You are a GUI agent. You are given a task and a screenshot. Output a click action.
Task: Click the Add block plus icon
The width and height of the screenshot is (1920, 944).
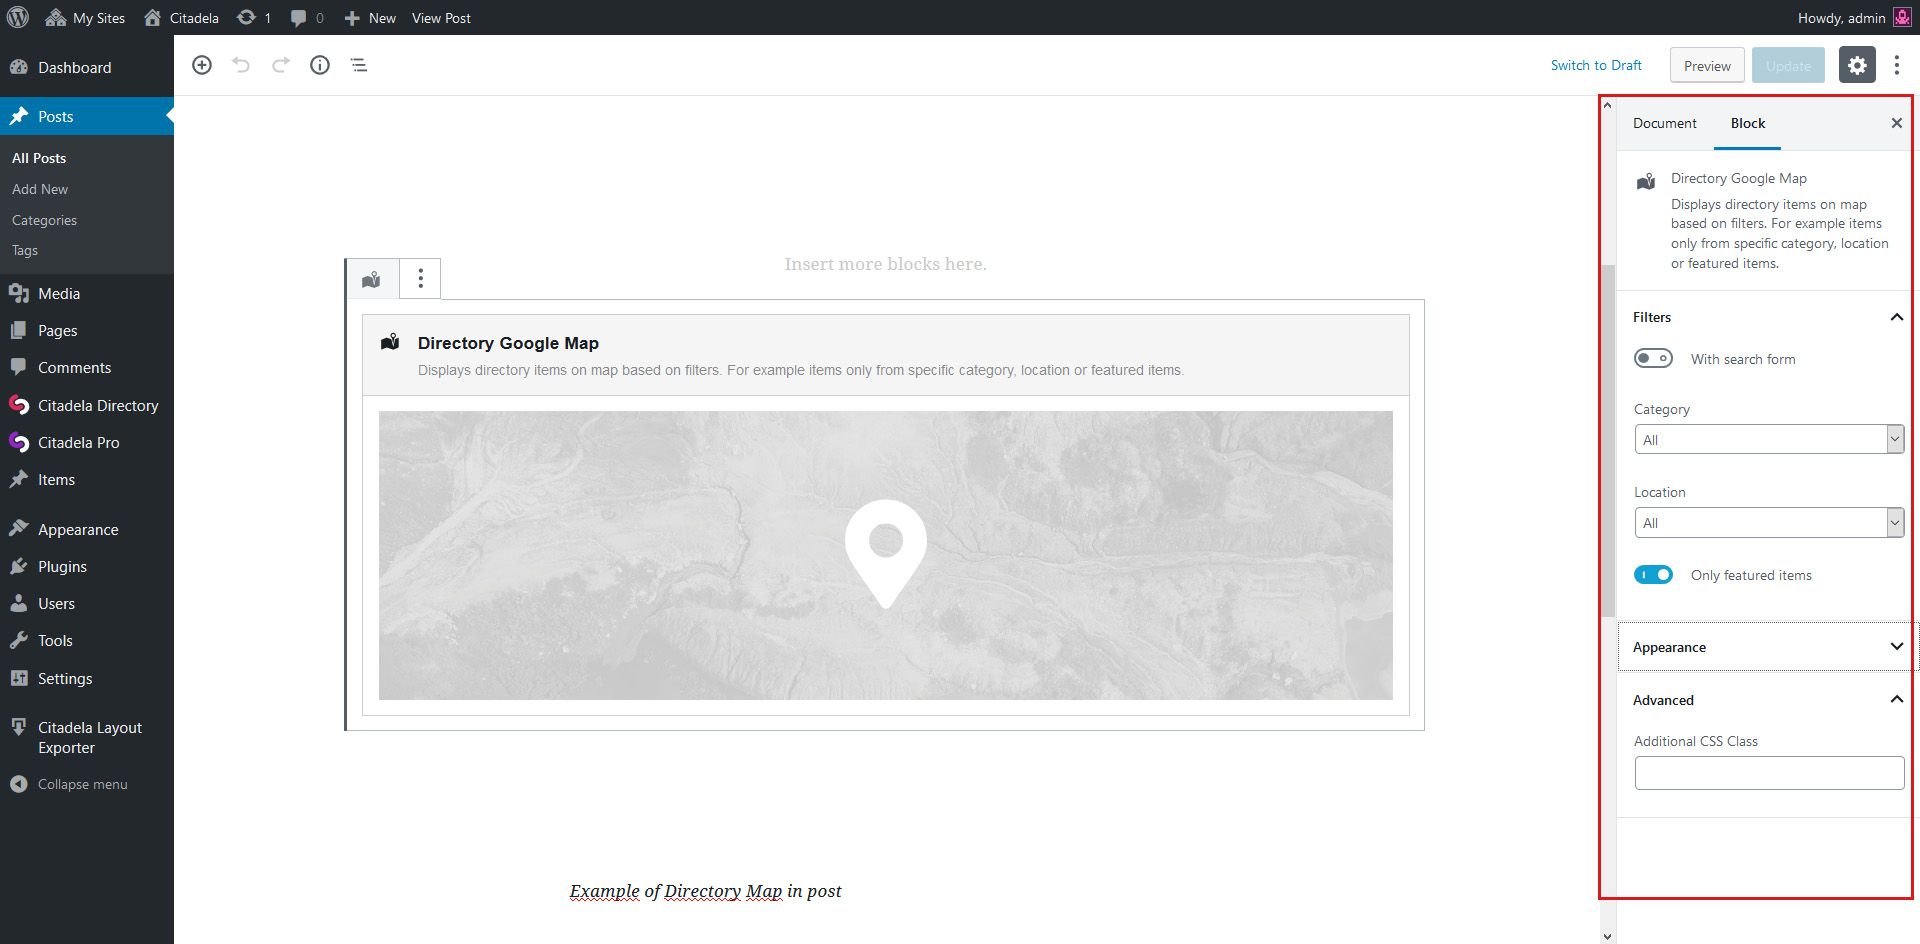coord(202,65)
